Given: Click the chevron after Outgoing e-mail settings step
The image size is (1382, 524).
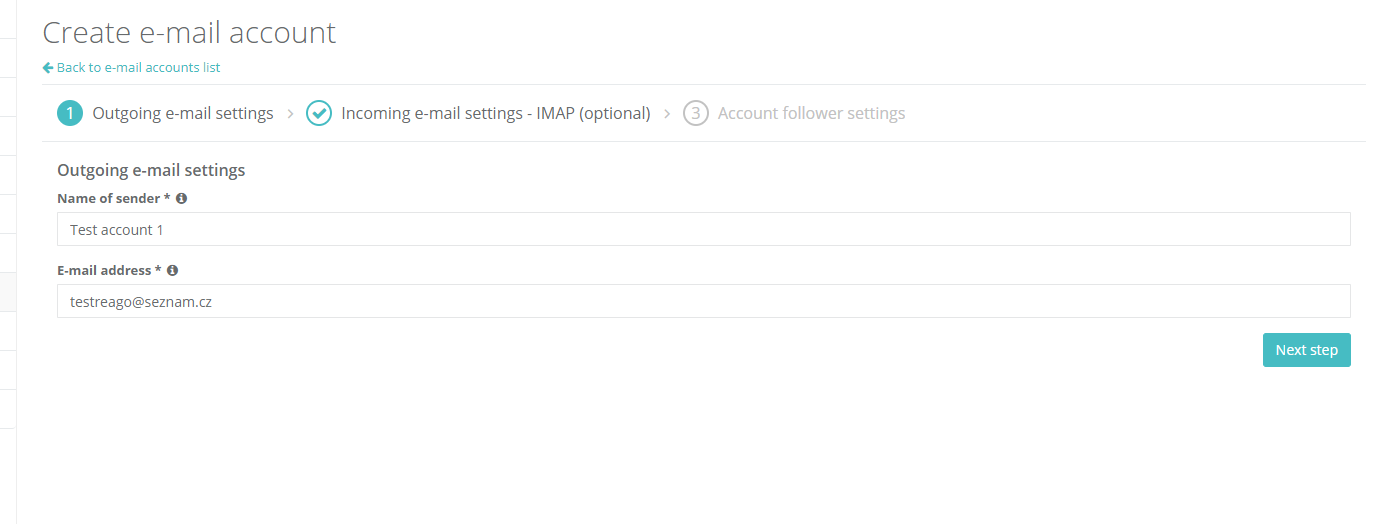Looking at the screenshot, I should (x=290, y=114).
